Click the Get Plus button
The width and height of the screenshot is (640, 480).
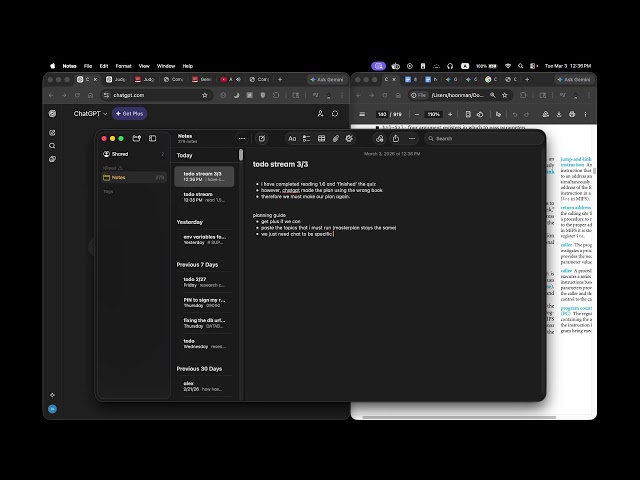click(130, 113)
